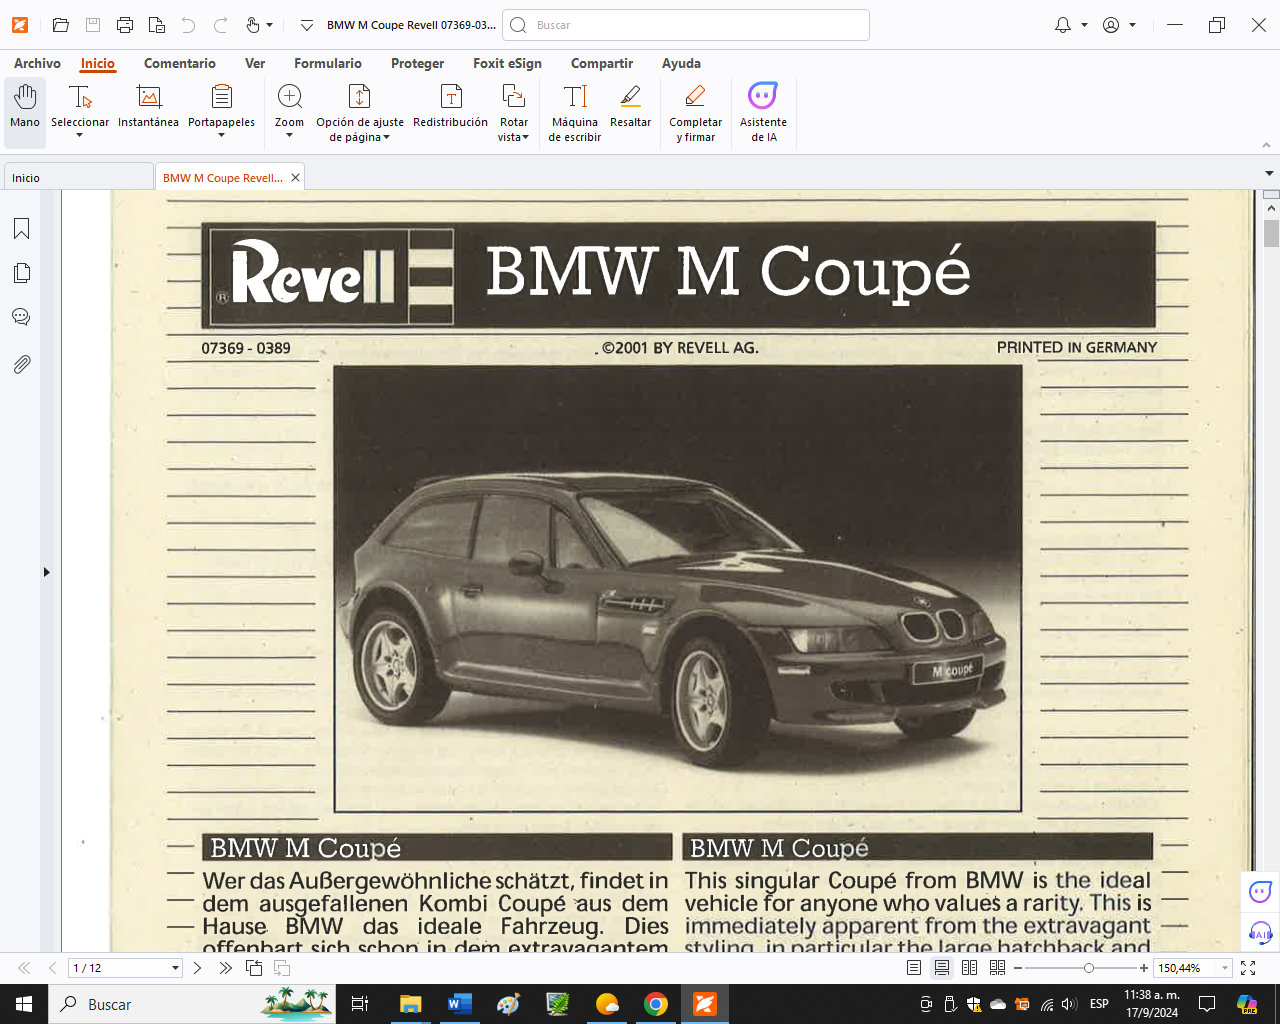Open the Foxit eSign tab
The width and height of the screenshot is (1280, 1024).
[x=507, y=63]
